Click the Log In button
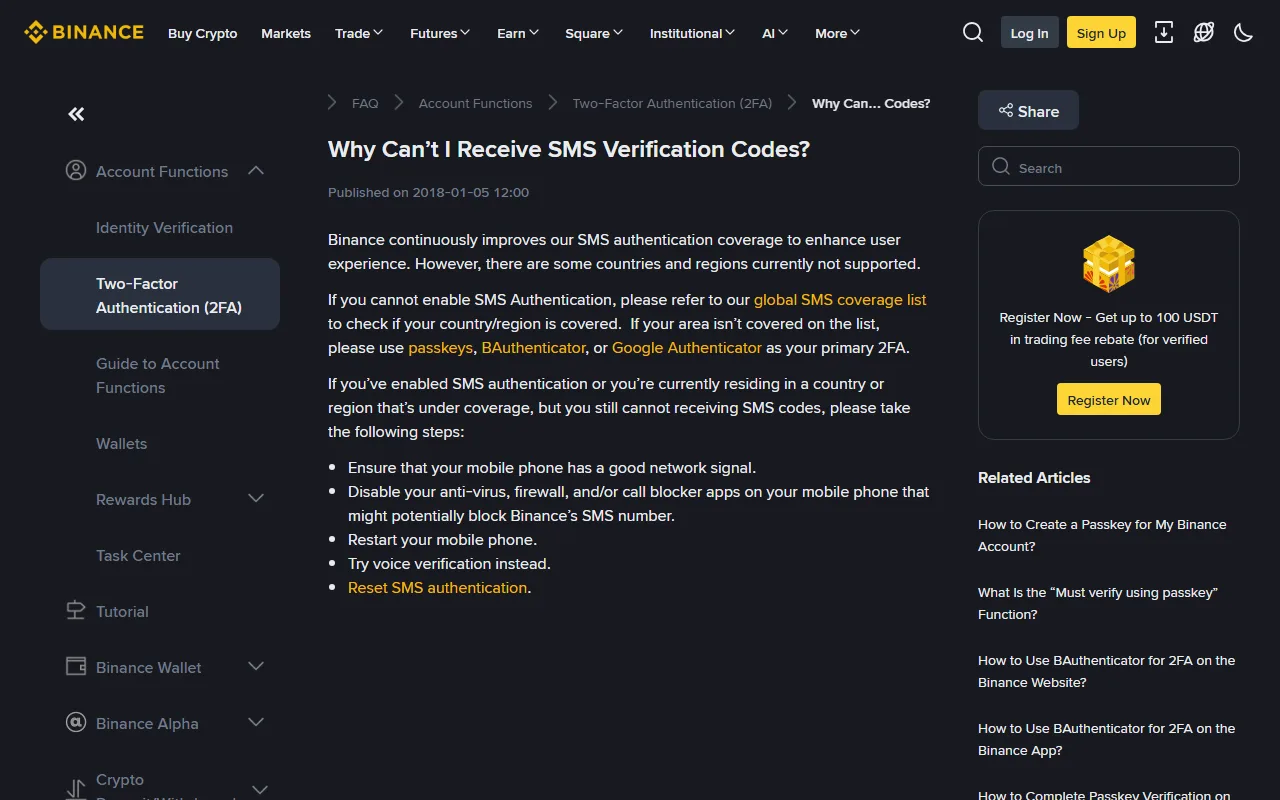This screenshot has width=1280, height=800. point(1030,33)
